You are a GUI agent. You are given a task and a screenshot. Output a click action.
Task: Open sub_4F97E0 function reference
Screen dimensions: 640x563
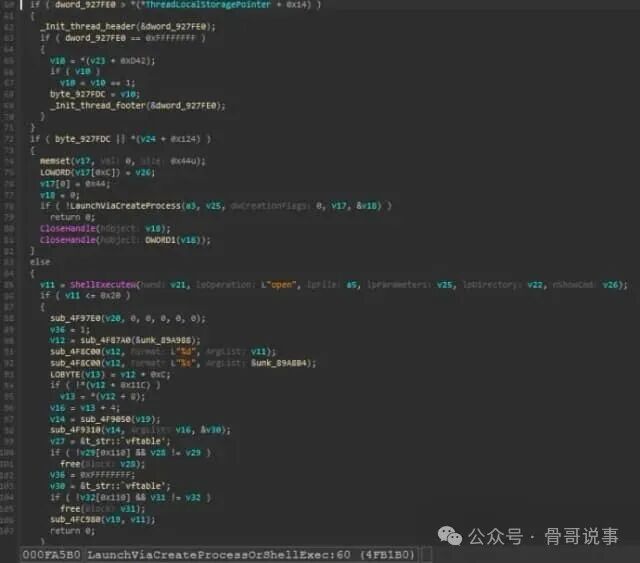click(76, 318)
